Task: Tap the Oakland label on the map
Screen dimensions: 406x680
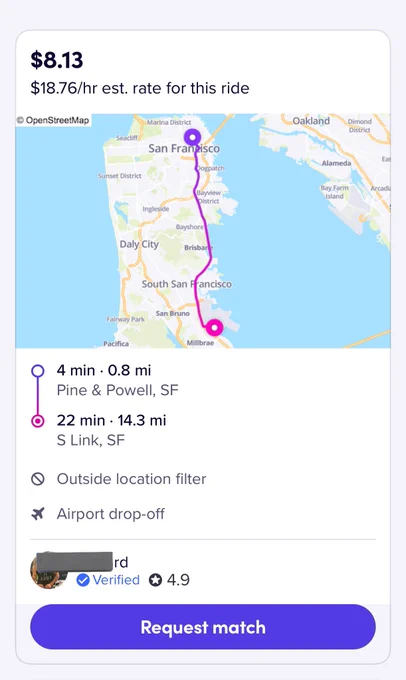Action: click(311, 121)
